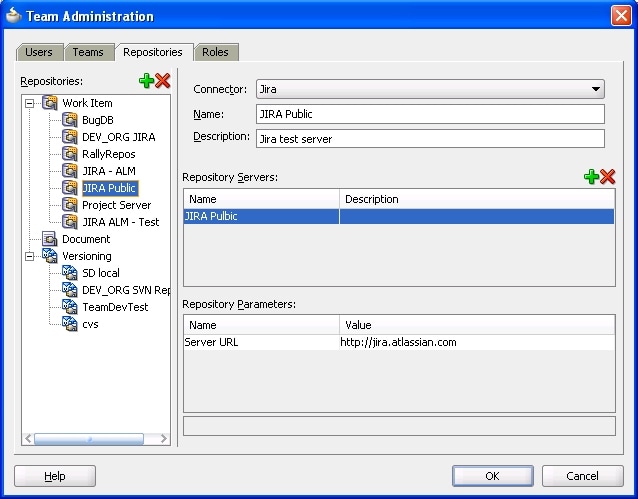Add a new repository with the green plus

click(x=146, y=81)
